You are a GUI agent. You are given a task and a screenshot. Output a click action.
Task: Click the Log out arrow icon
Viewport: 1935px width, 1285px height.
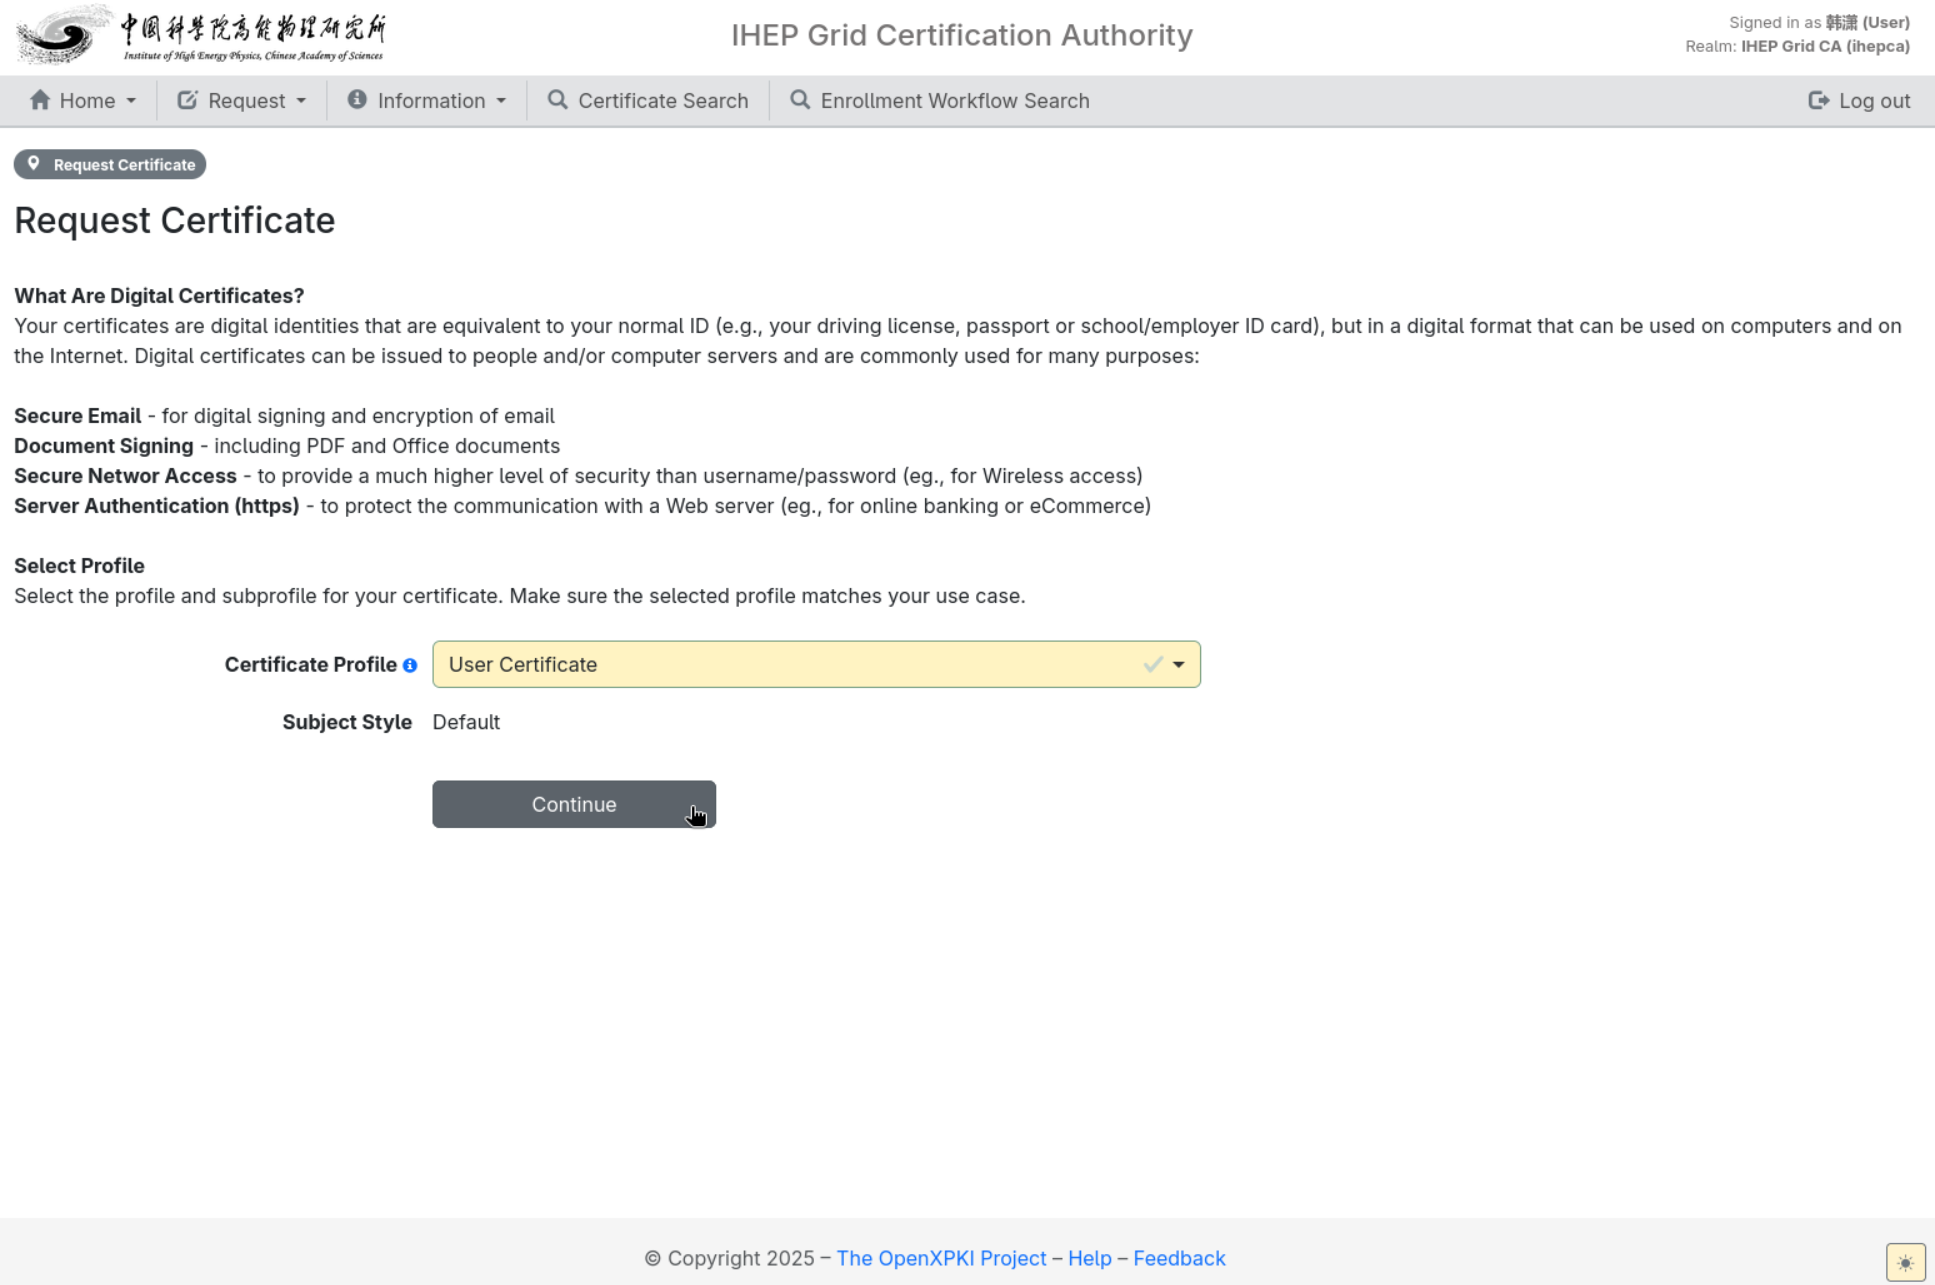click(1818, 100)
